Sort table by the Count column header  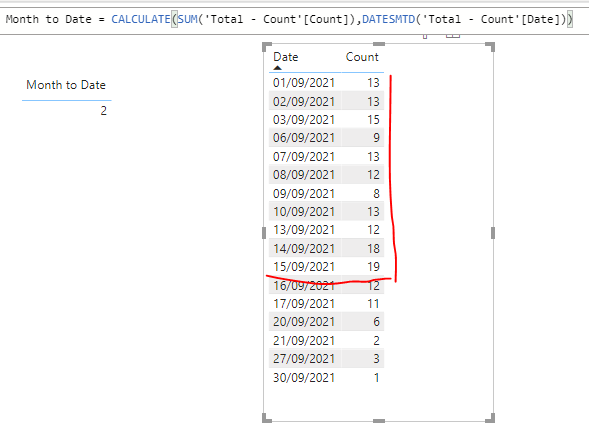(362, 57)
